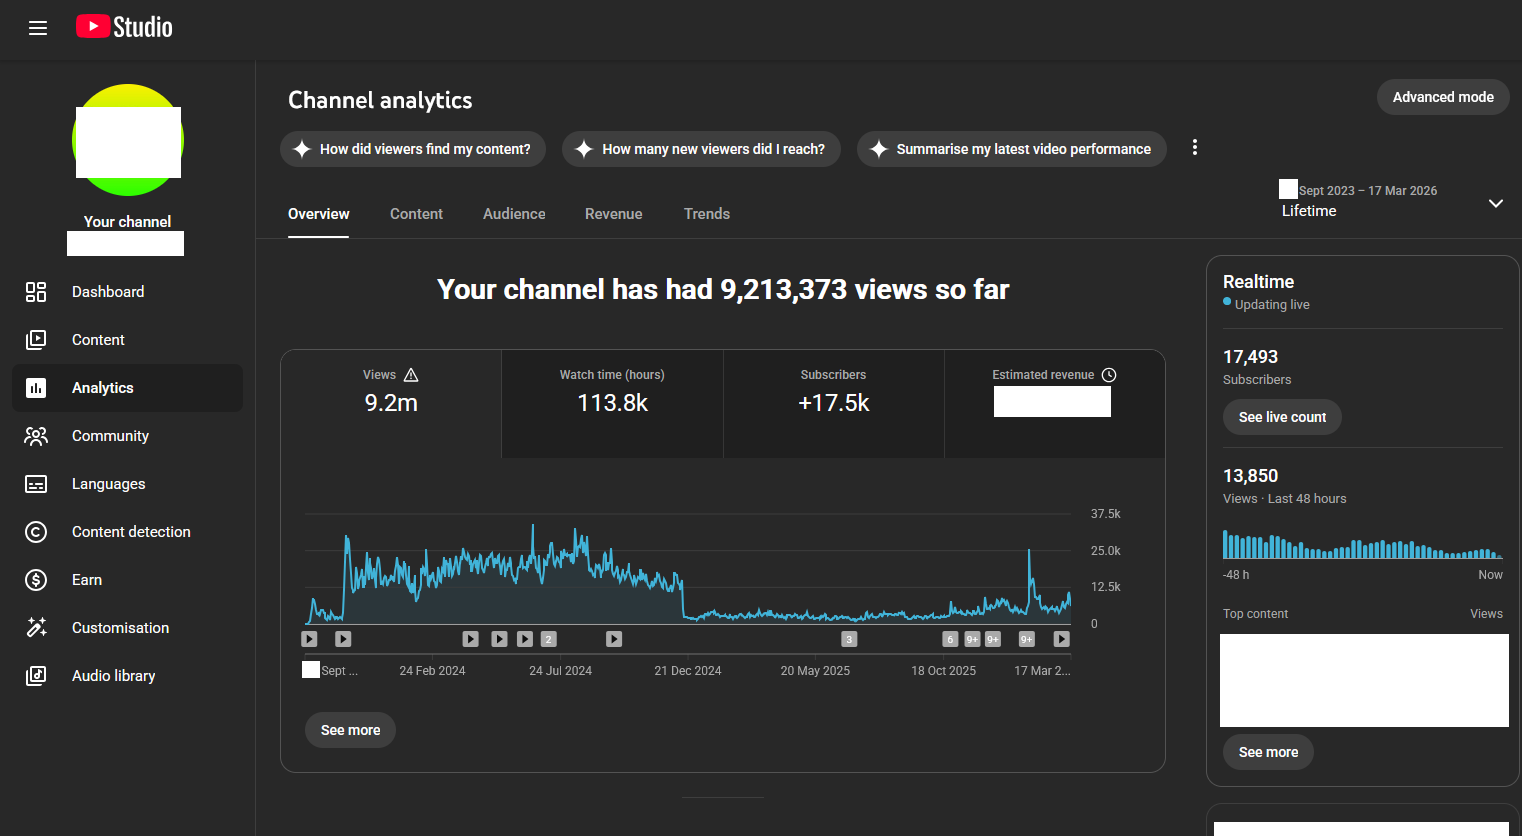Open the Dashboard icon in sidebar
This screenshot has width=1522, height=836.
tap(36, 292)
